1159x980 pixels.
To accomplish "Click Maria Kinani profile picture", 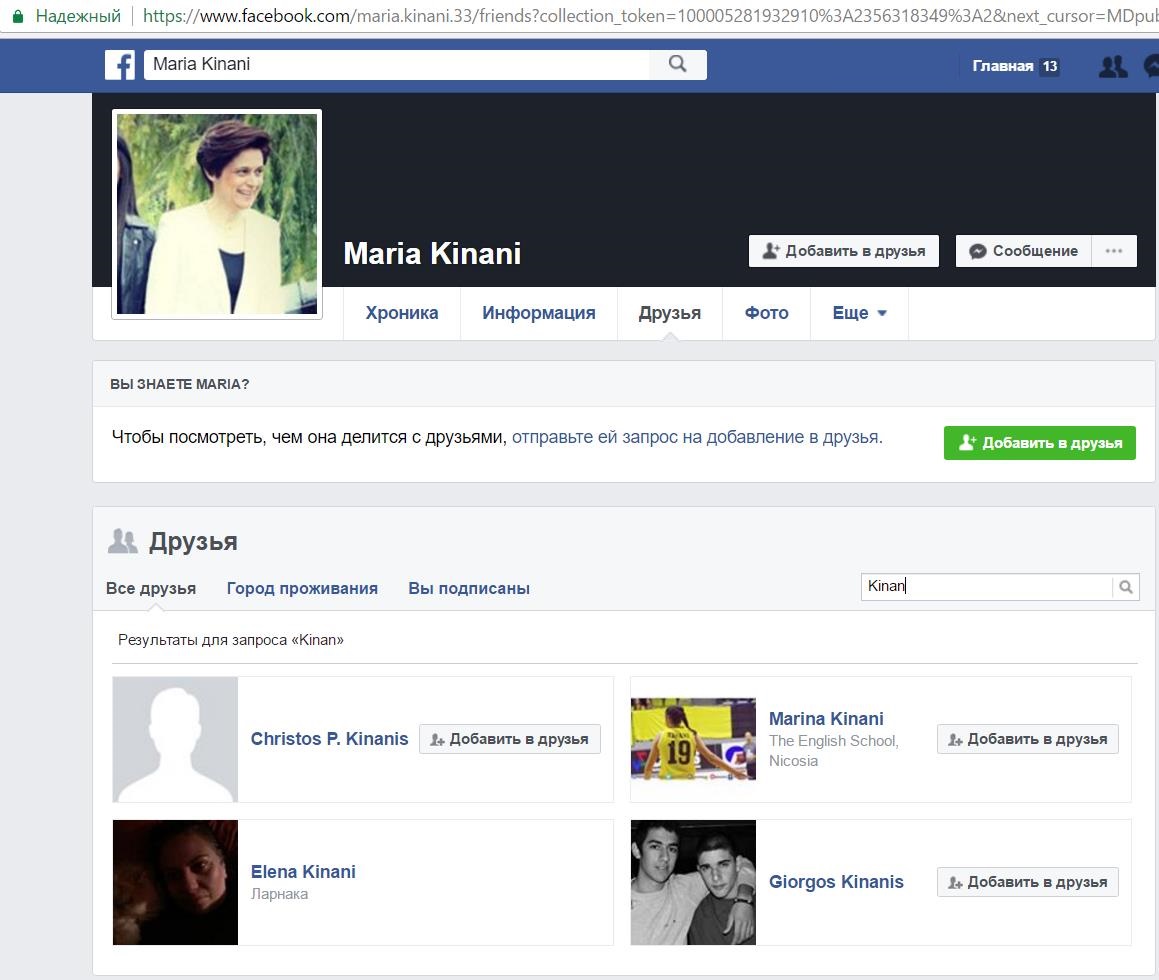I will [x=217, y=214].
